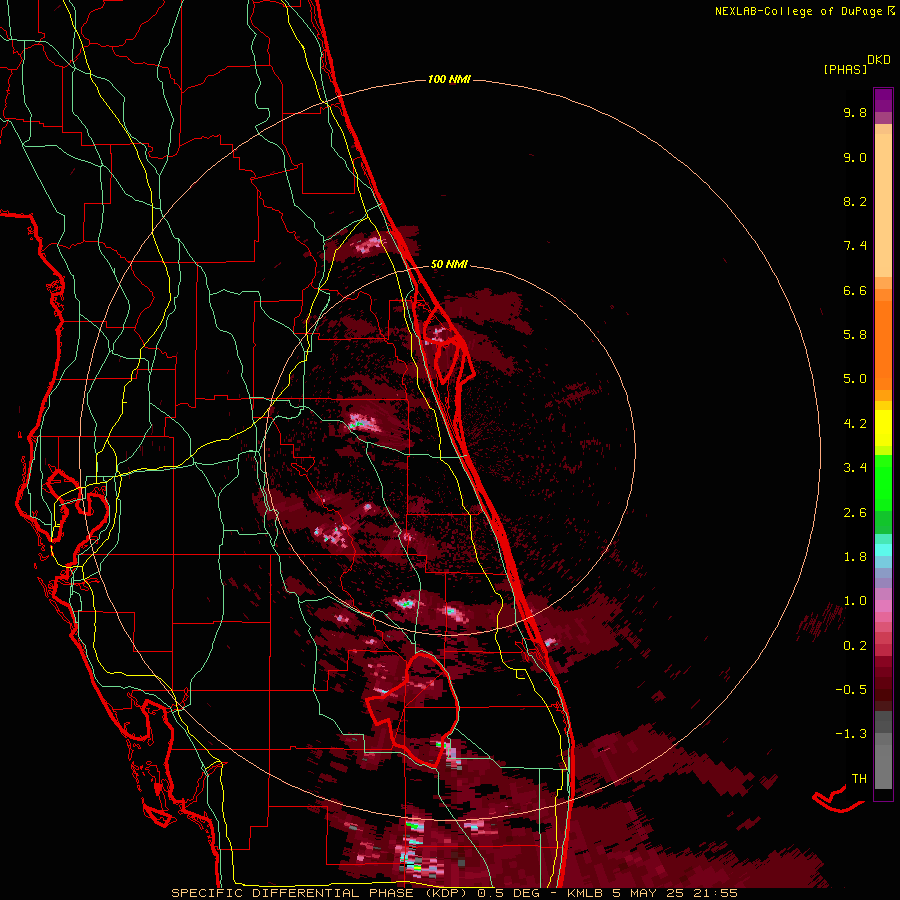
Task: Click the 9.0 value on the color scale
Action: pos(855,157)
